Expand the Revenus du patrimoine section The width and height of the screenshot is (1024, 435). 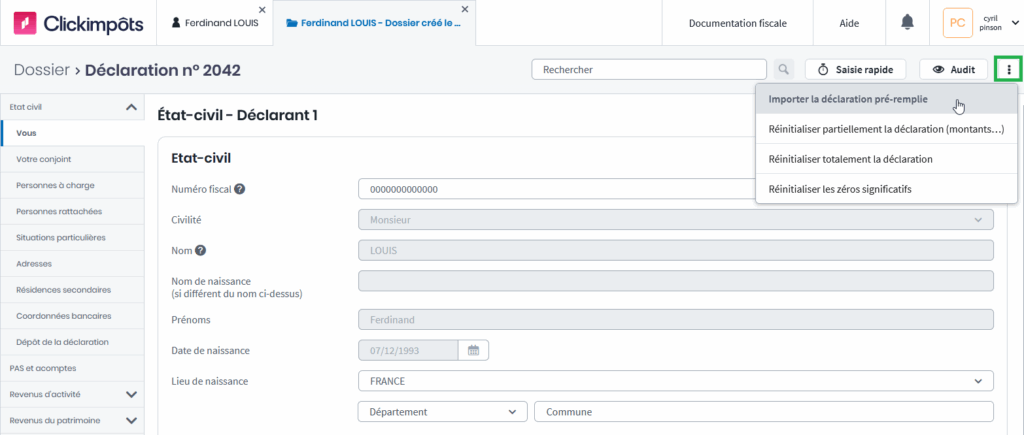[131, 420]
